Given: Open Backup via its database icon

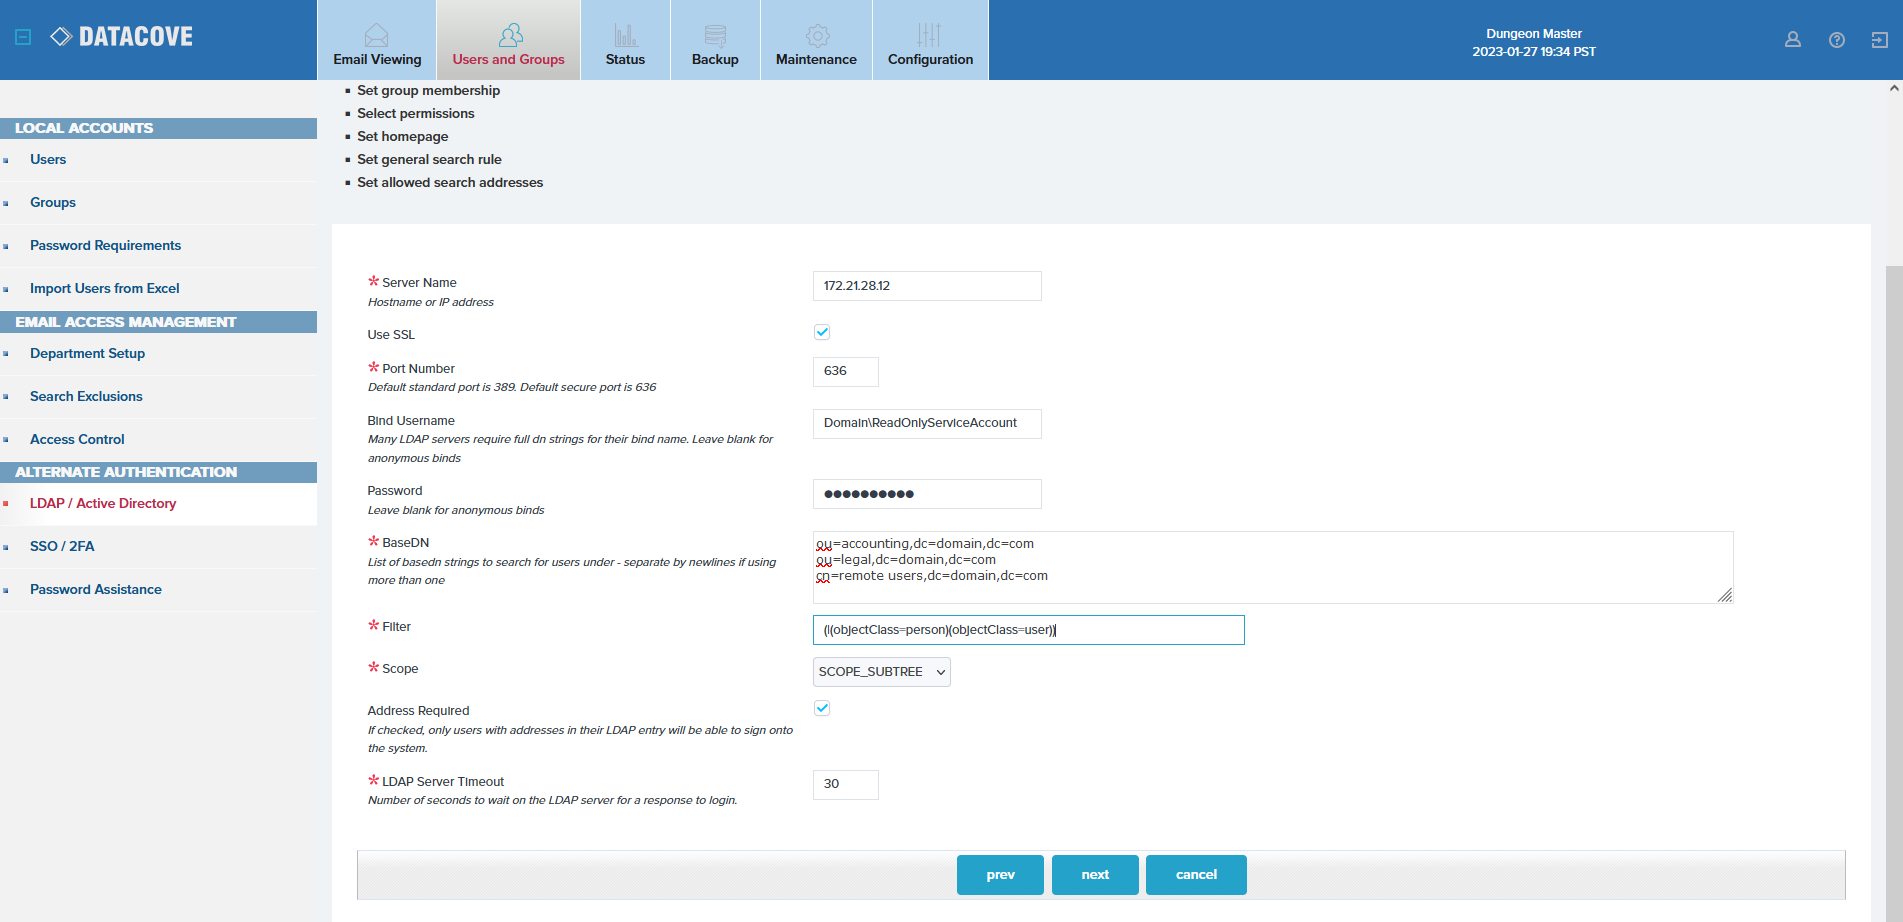Looking at the screenshot, I should (715, 36).
